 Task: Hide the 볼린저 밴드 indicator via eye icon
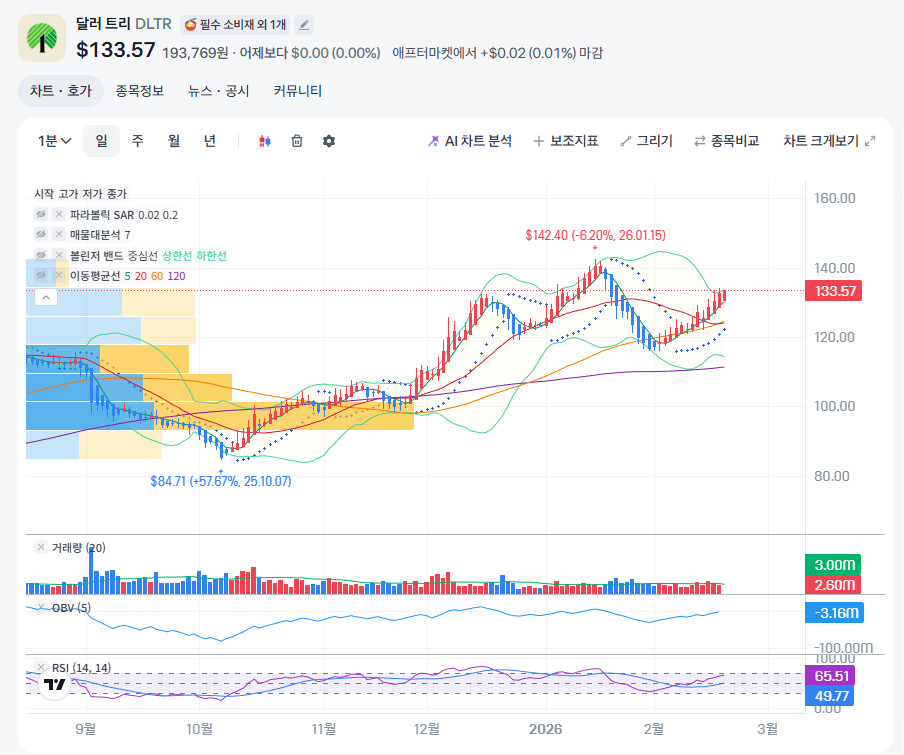pyautogui.click(x=41, y=255)
